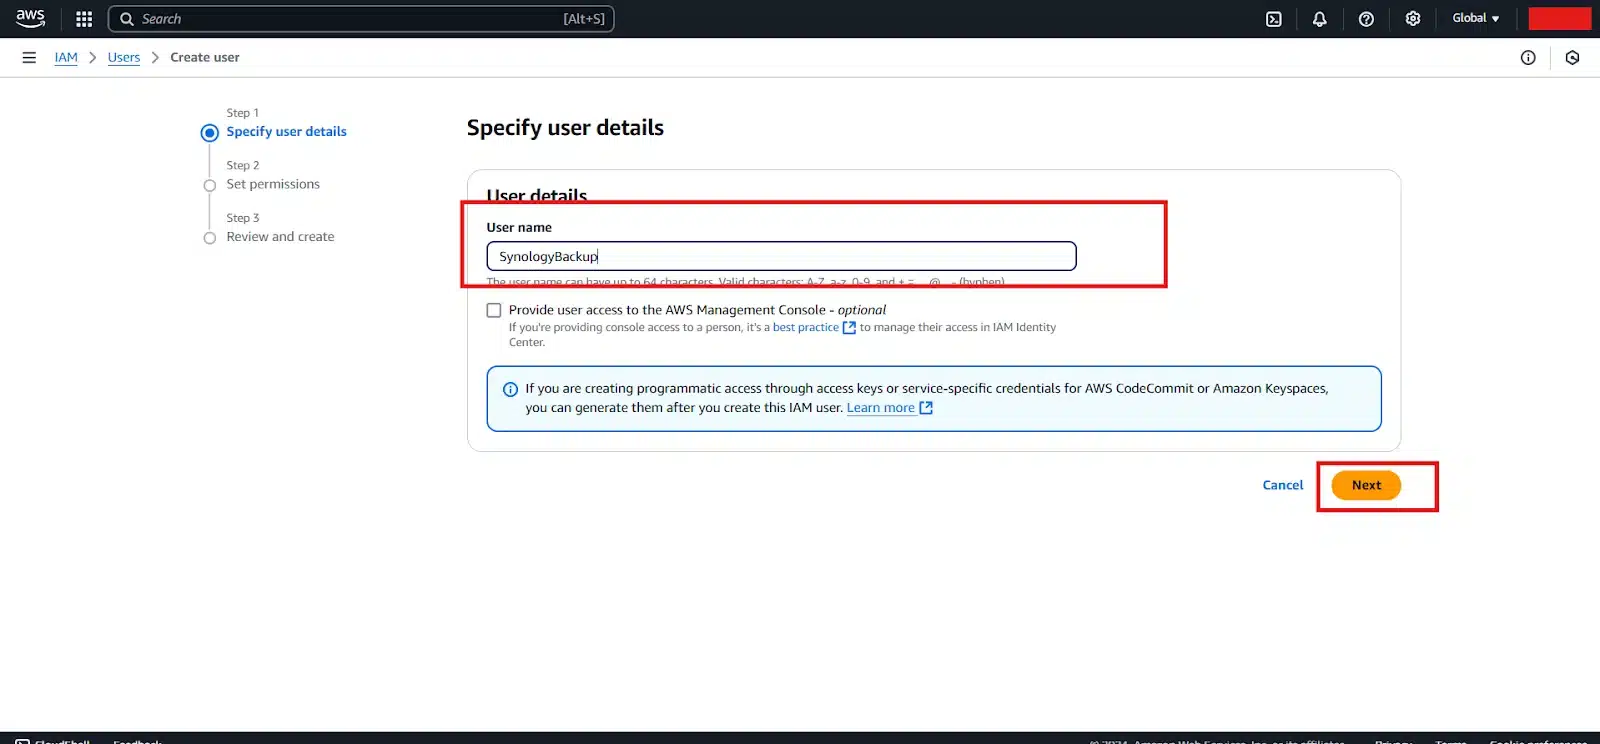Open the help question mark menu
The width and height of the screenshot is (1600, 744).
(x=1366, y=19)
